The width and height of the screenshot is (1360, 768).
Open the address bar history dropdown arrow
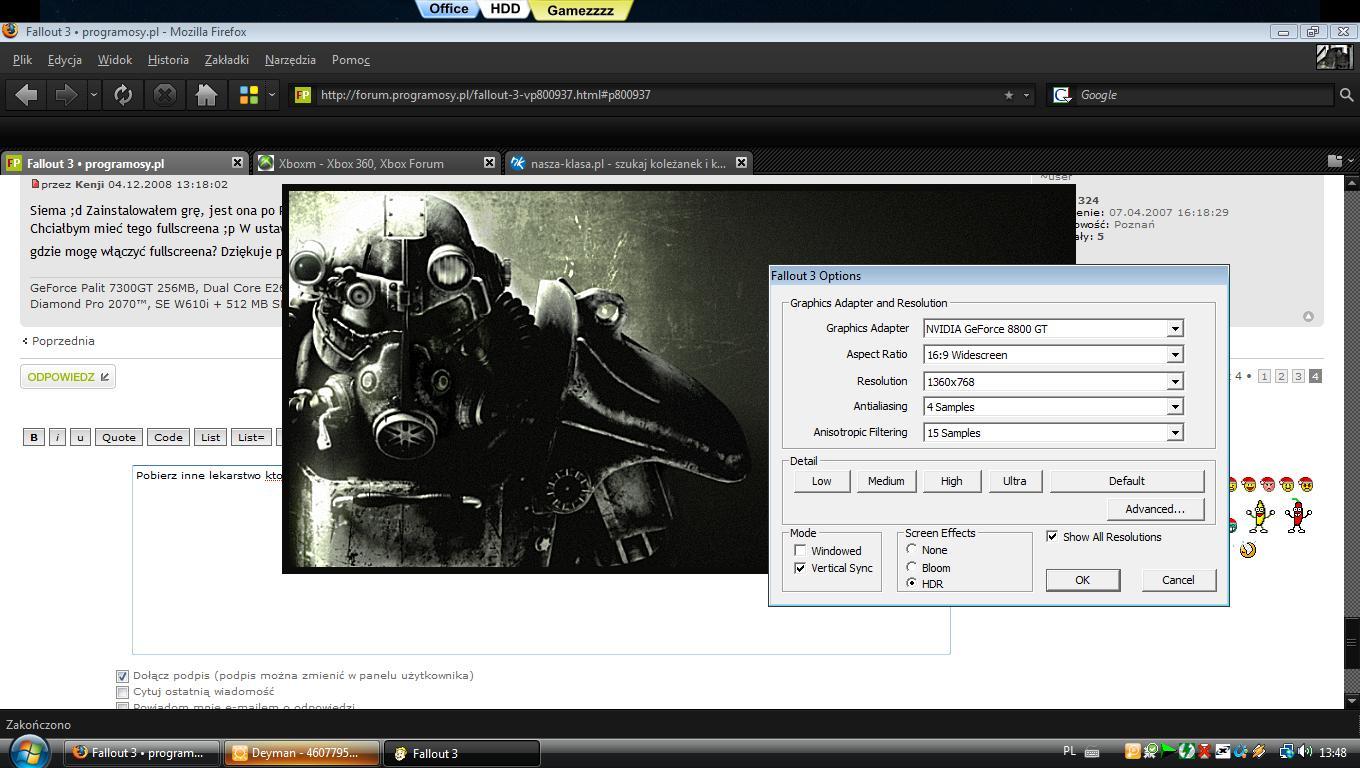pos(1026,95)
